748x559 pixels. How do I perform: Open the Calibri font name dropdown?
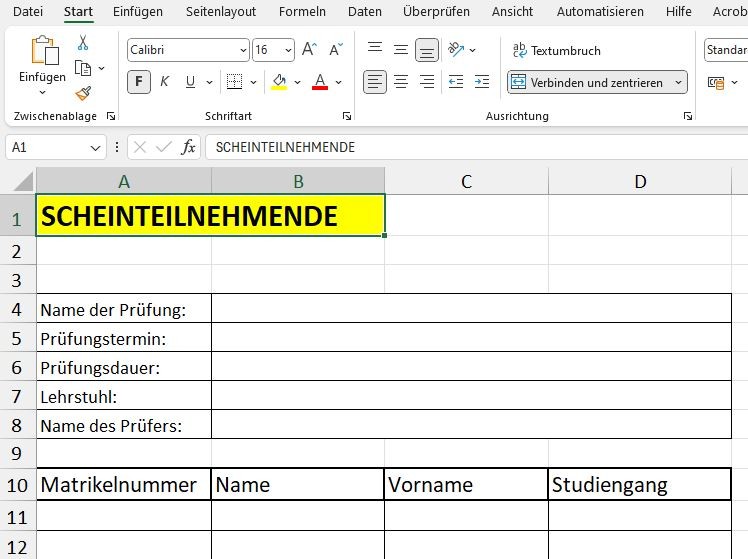(243, 50)
